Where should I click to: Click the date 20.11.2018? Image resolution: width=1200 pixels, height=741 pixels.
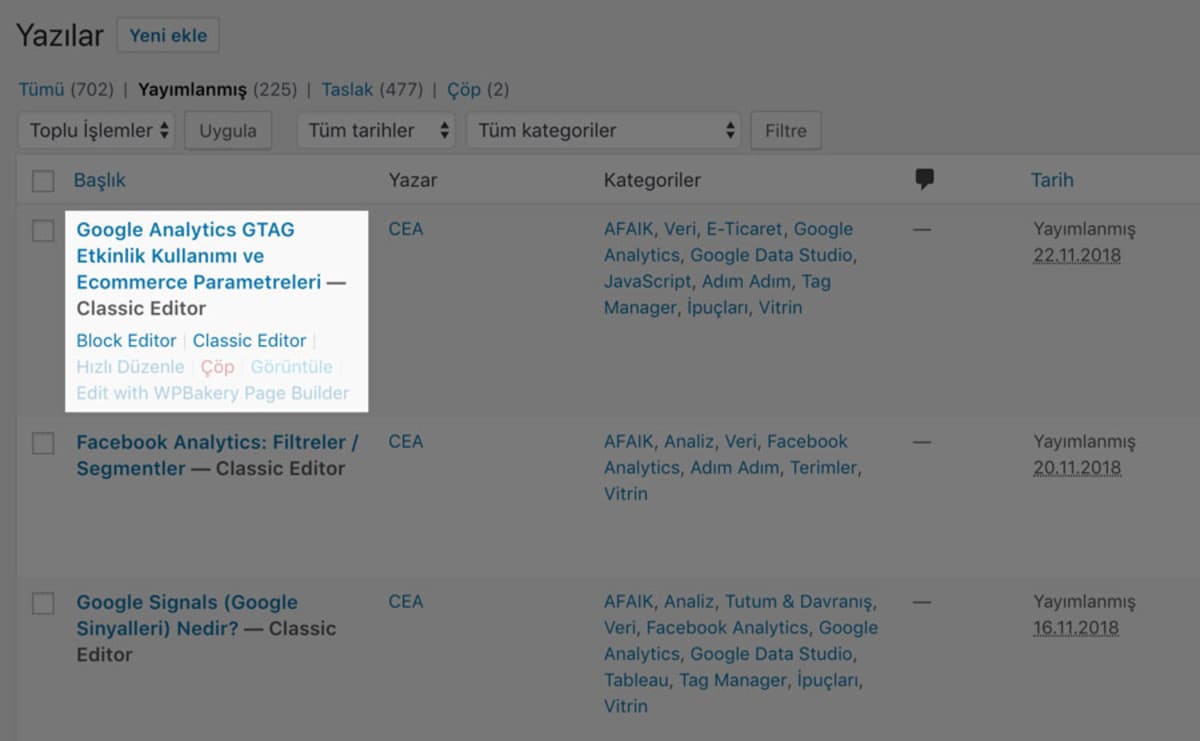coord(1077,467)
